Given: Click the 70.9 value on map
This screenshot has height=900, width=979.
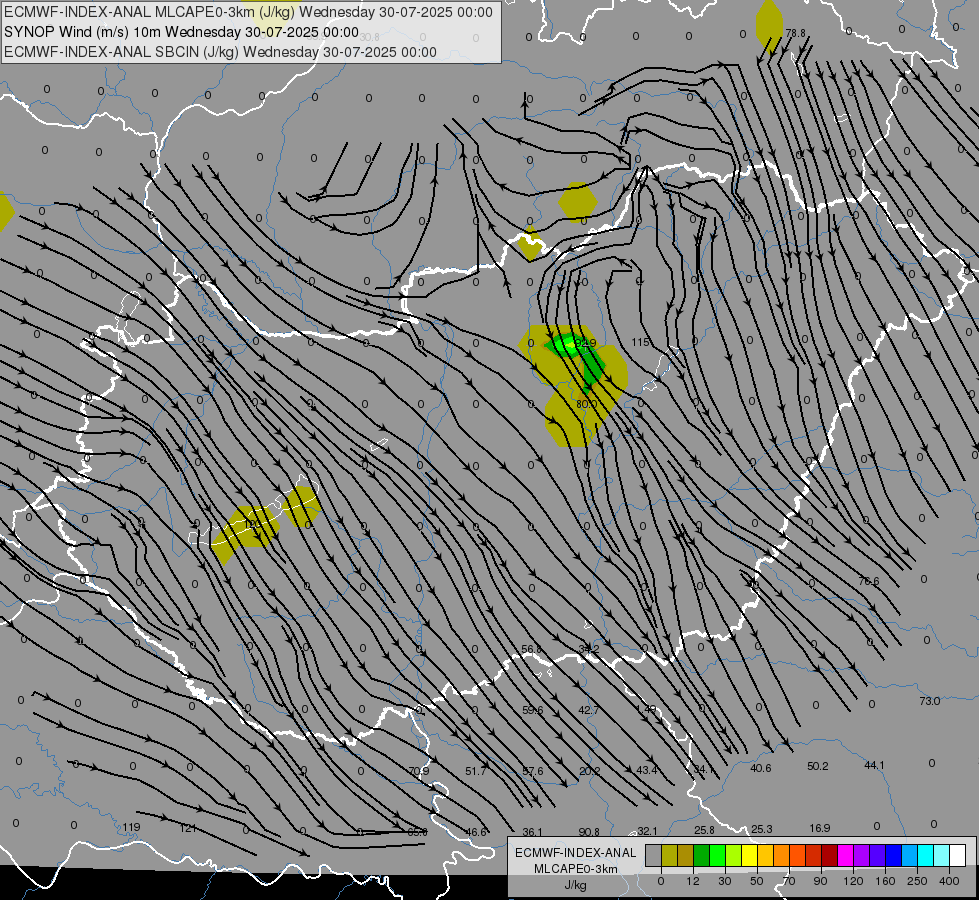Looking at the screenshot, I should click(418, 771).
